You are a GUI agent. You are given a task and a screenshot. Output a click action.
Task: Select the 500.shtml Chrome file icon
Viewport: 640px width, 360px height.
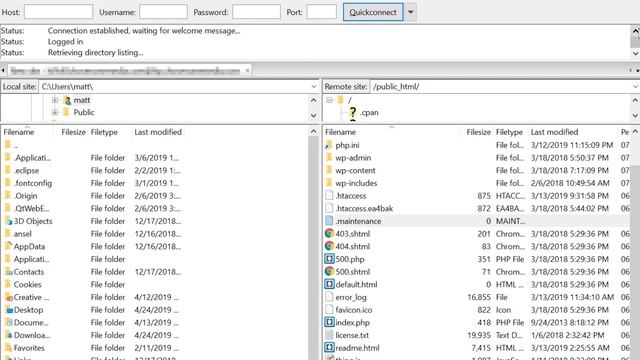[329, 271]
